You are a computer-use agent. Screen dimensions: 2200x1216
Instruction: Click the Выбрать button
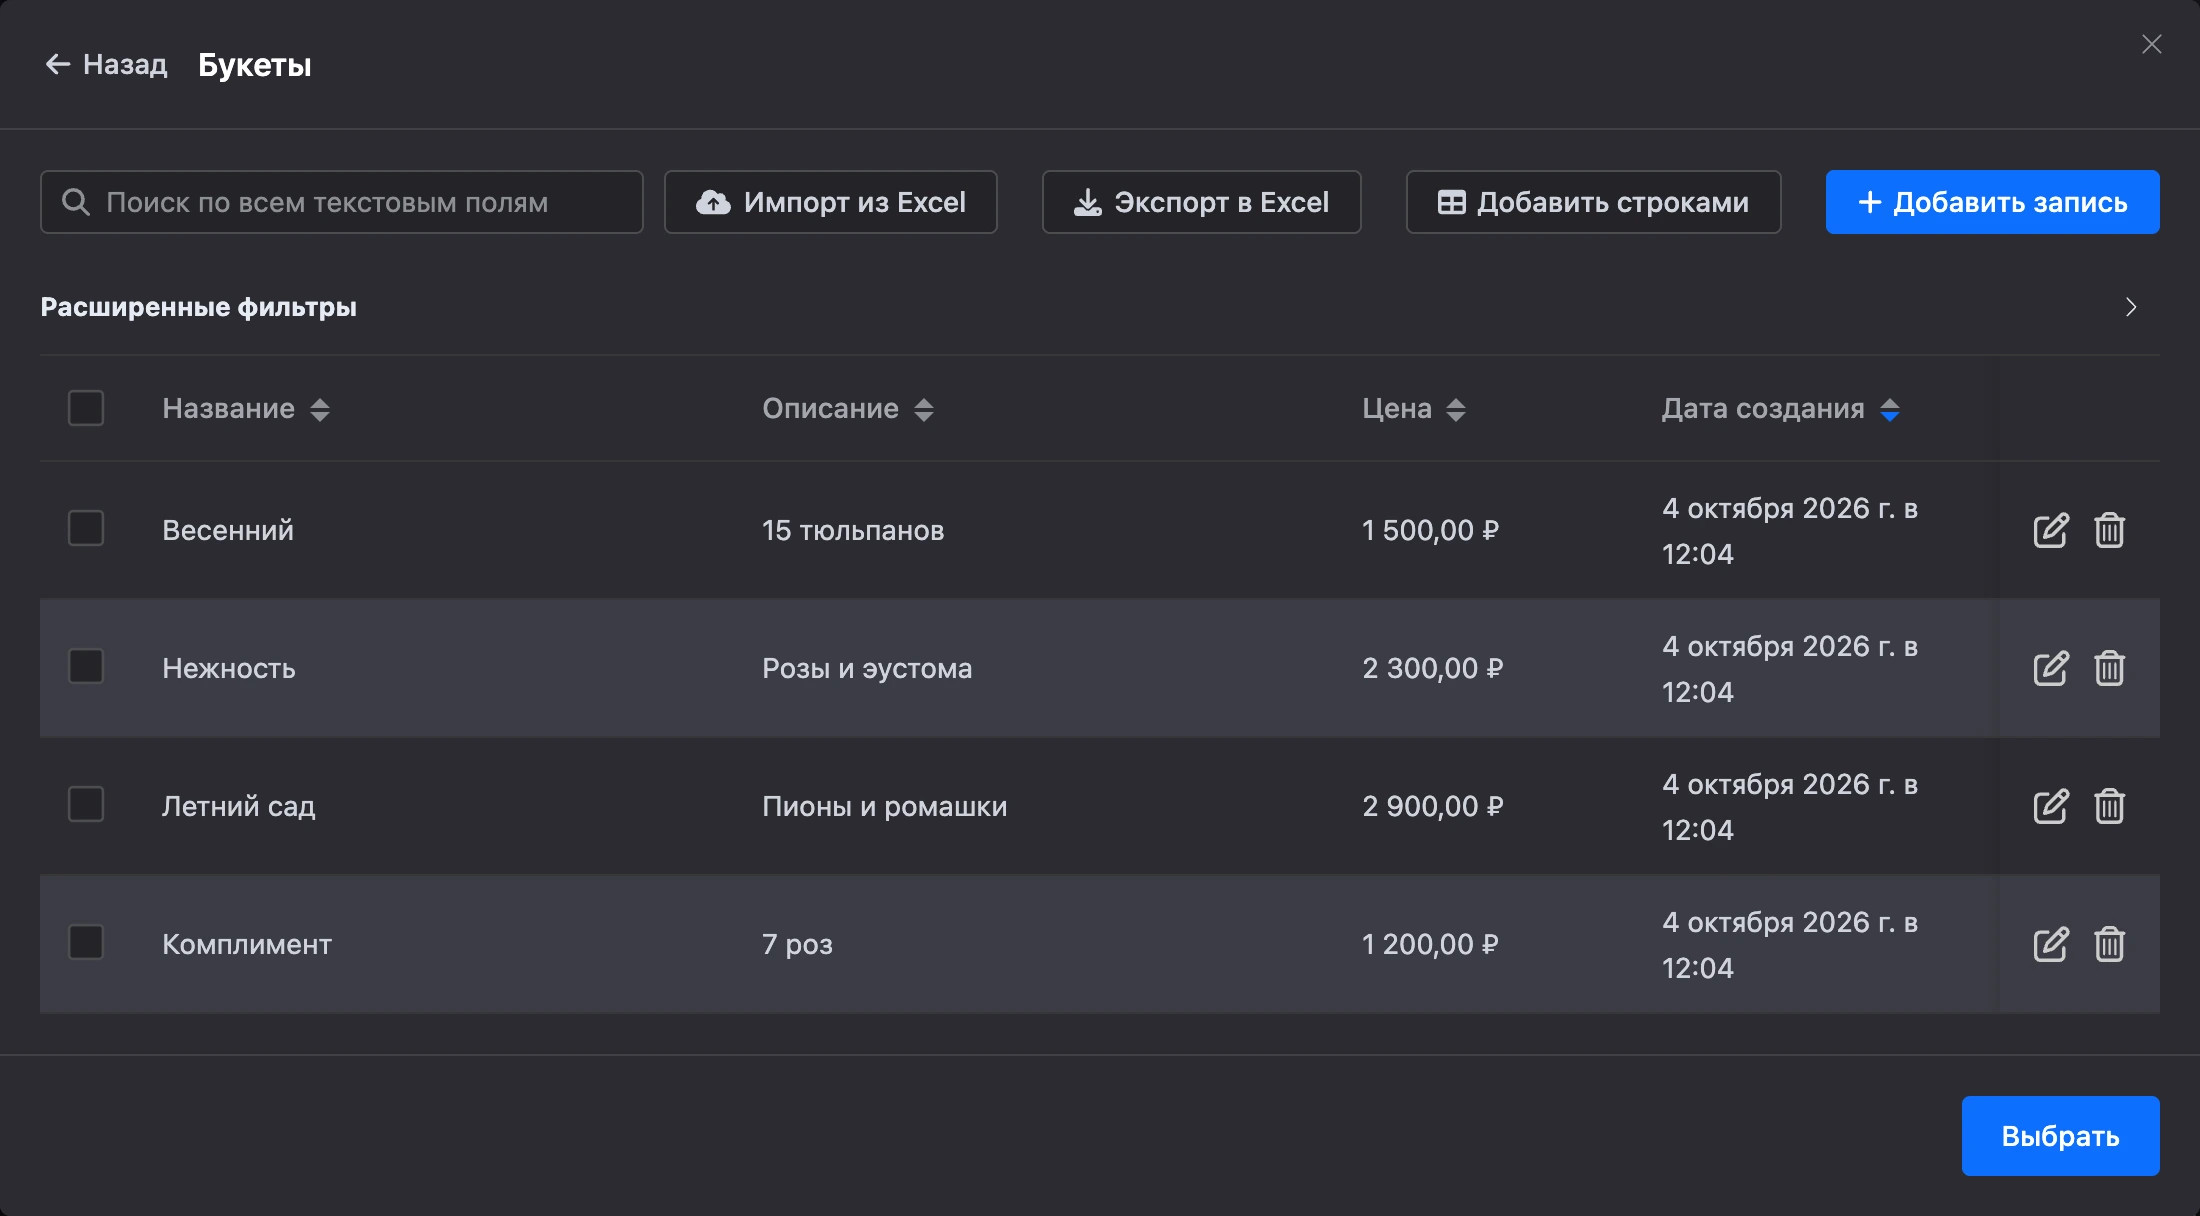pos(2060,1136)
